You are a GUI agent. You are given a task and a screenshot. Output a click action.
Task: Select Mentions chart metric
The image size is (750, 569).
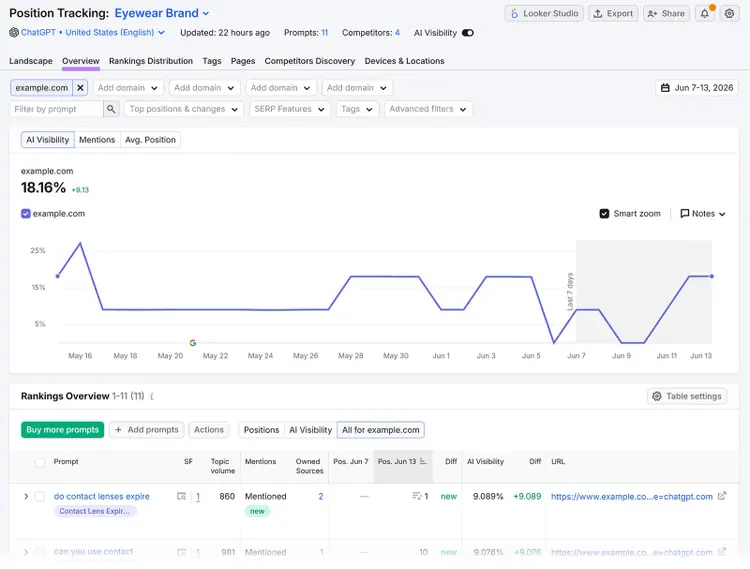tap(97, 140)
